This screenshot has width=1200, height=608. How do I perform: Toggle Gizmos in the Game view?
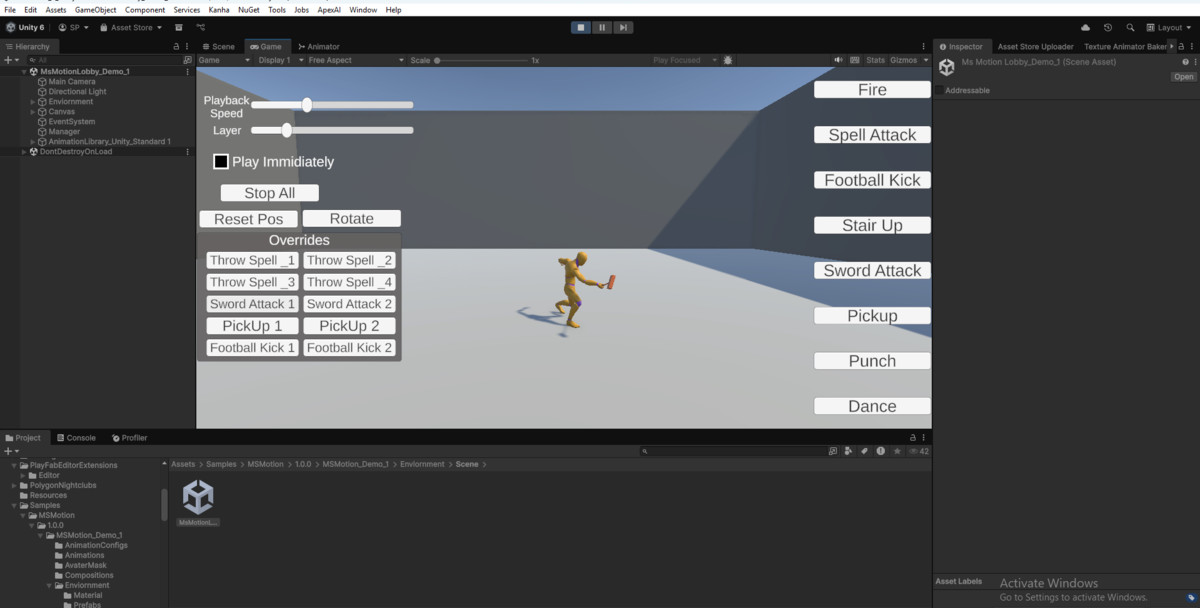click(903, 60)
